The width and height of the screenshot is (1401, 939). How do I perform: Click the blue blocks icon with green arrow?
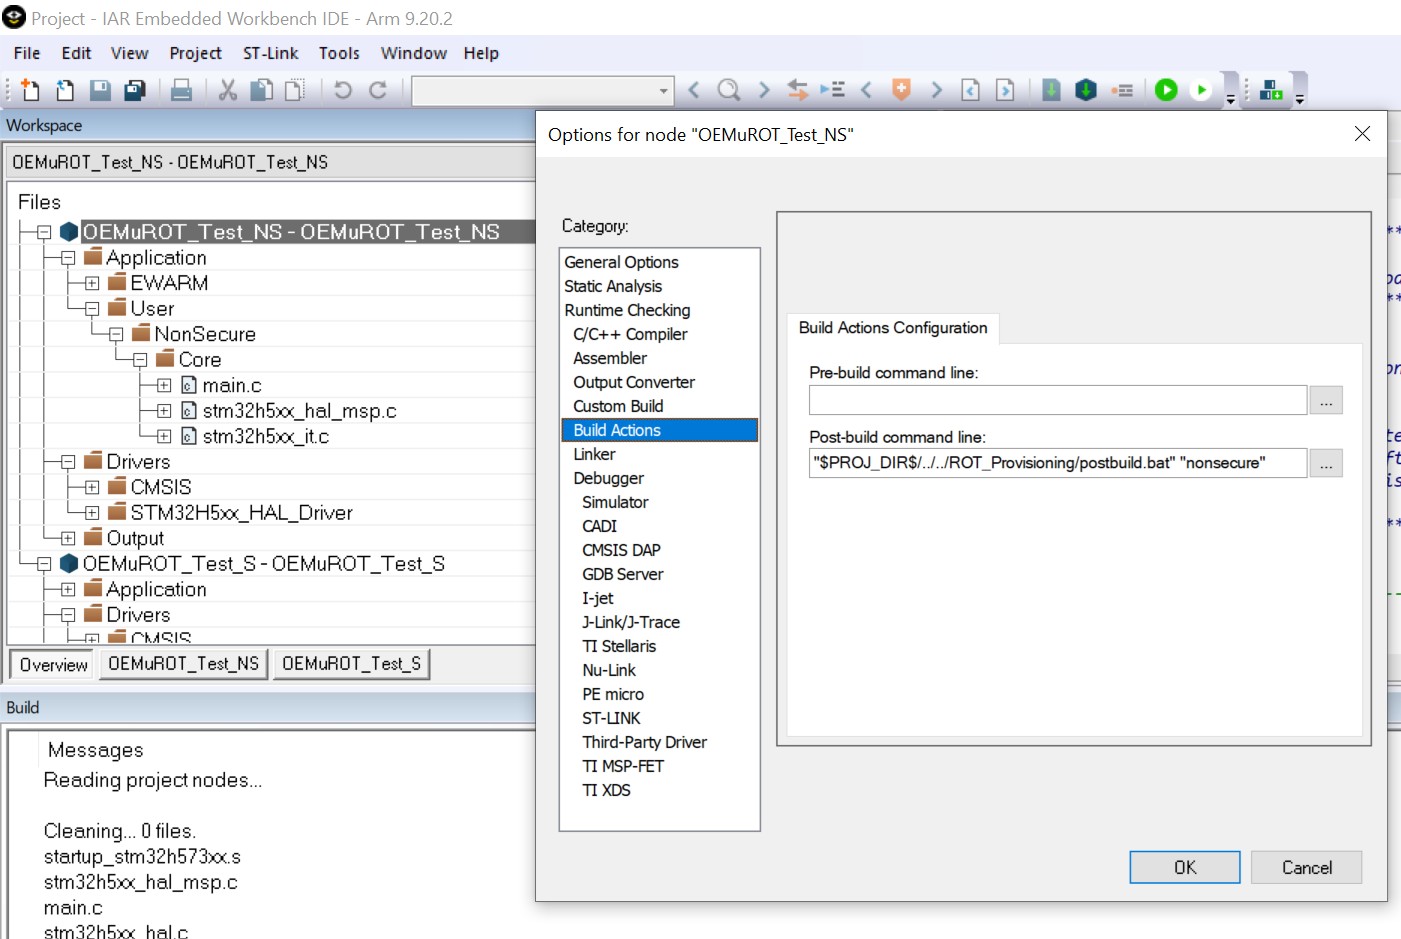[1271, 90]
